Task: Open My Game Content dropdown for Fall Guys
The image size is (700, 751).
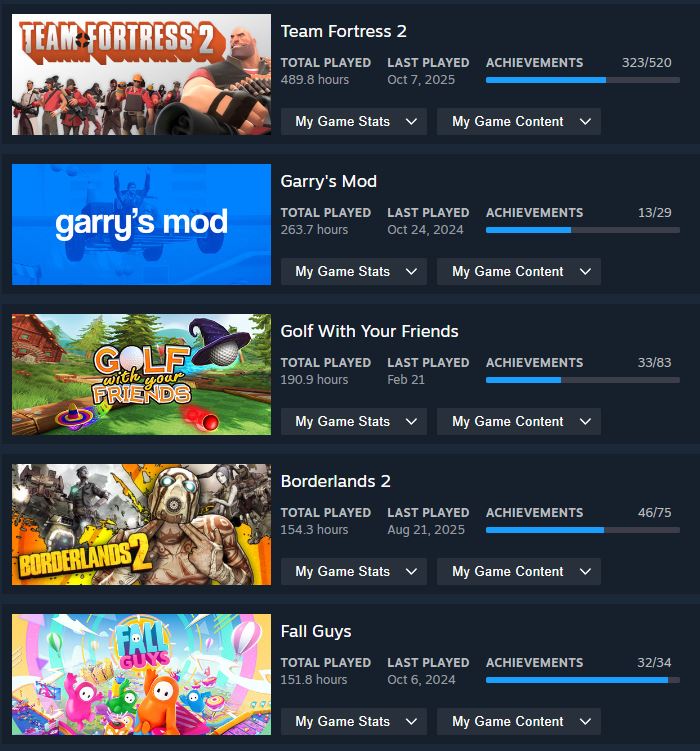Action: click(519, 721)
